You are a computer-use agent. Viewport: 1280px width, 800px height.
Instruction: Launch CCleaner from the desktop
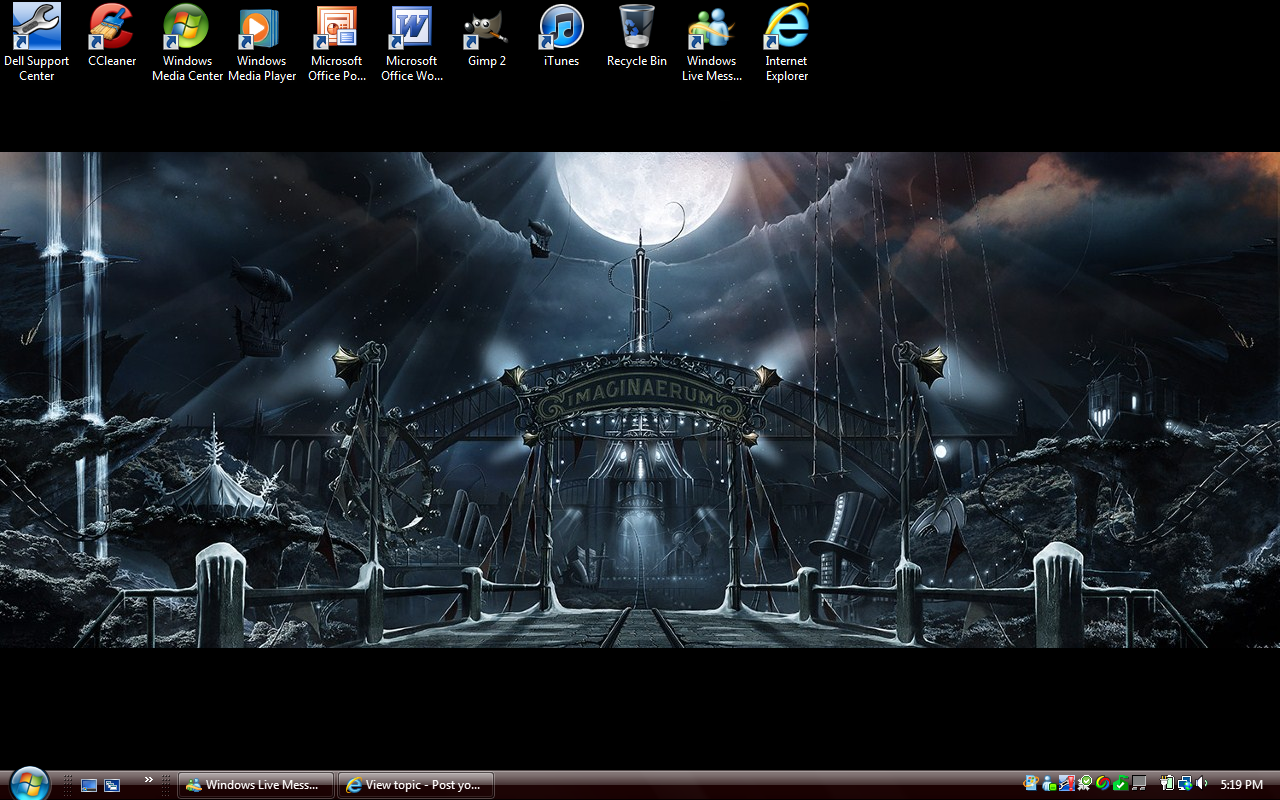(x=112, y=28)
